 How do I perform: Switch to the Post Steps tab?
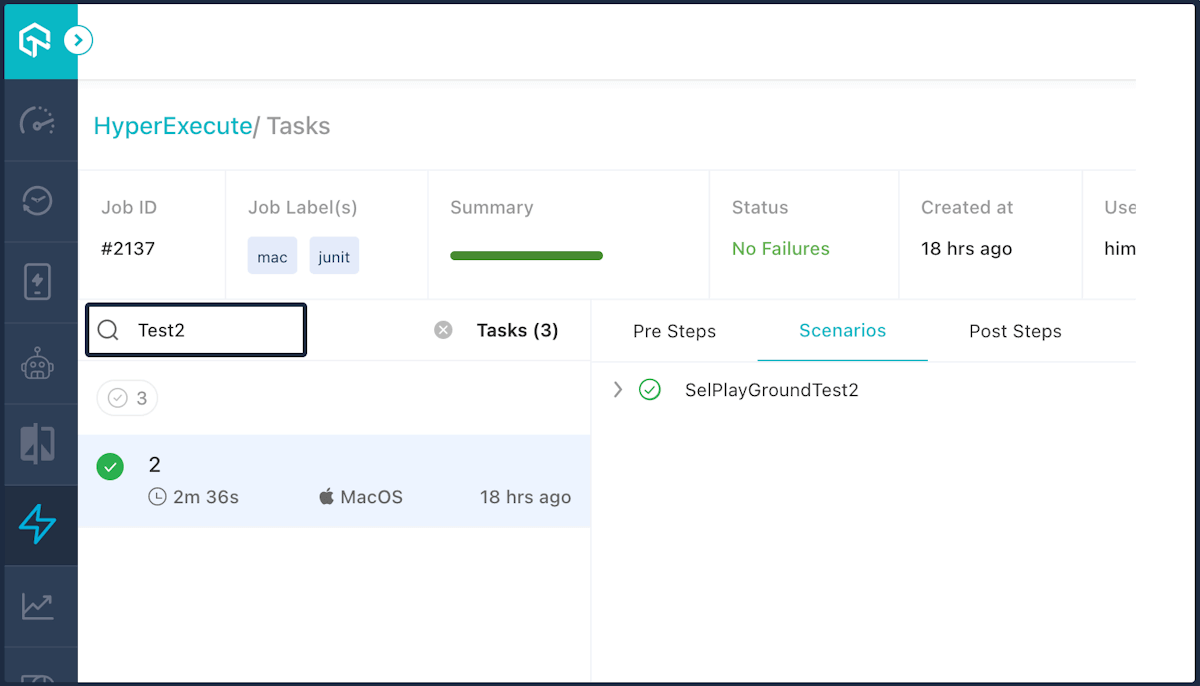[x=1015, y=331]
